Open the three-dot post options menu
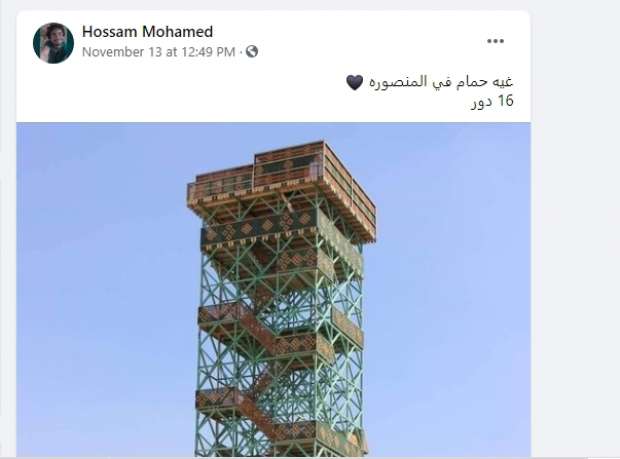Viewport: 620px width, 459px height. [x=495, y=41]
